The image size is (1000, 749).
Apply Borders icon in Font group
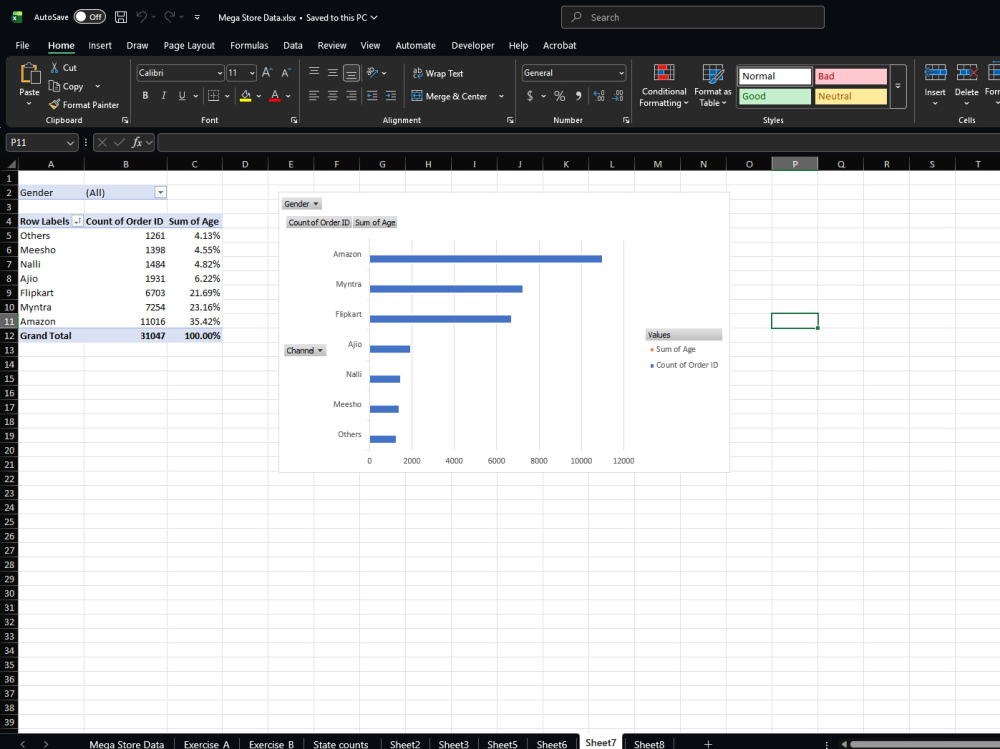pos(214,96)
